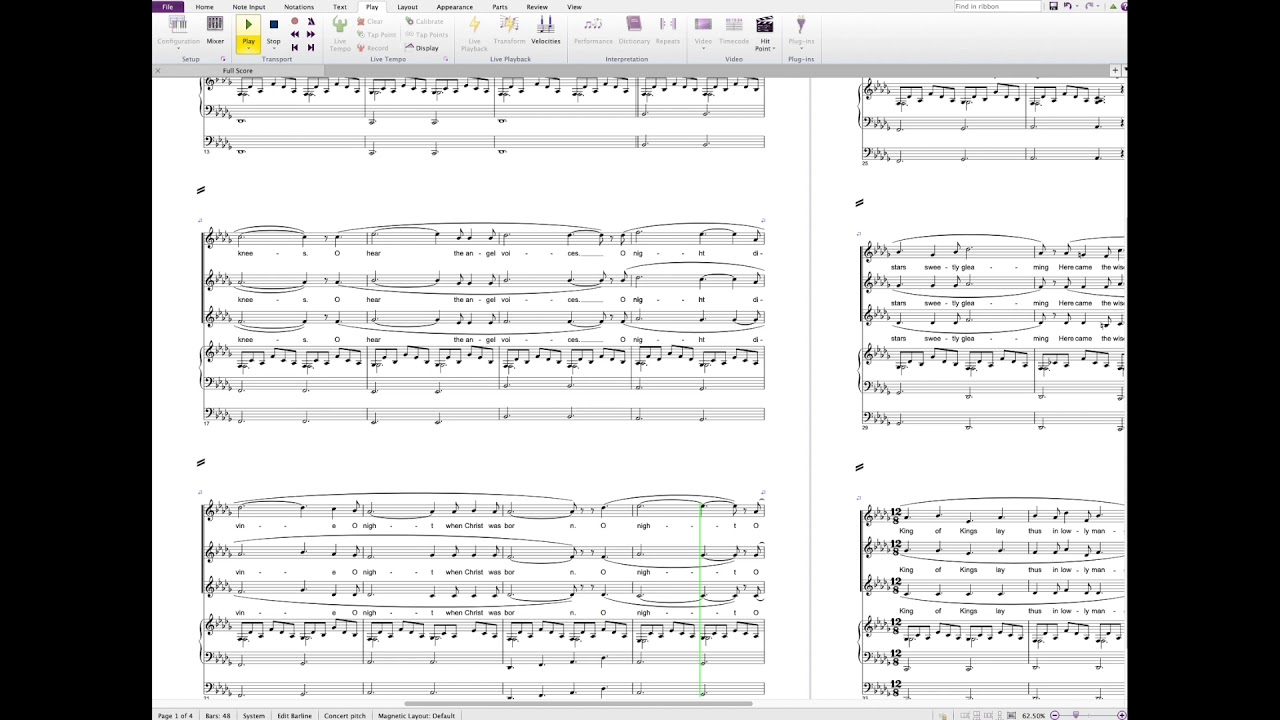This screenshot has height=720, width=1280.
Task: Click the Undo arrow icon
Action: [x=1067, y=6]
